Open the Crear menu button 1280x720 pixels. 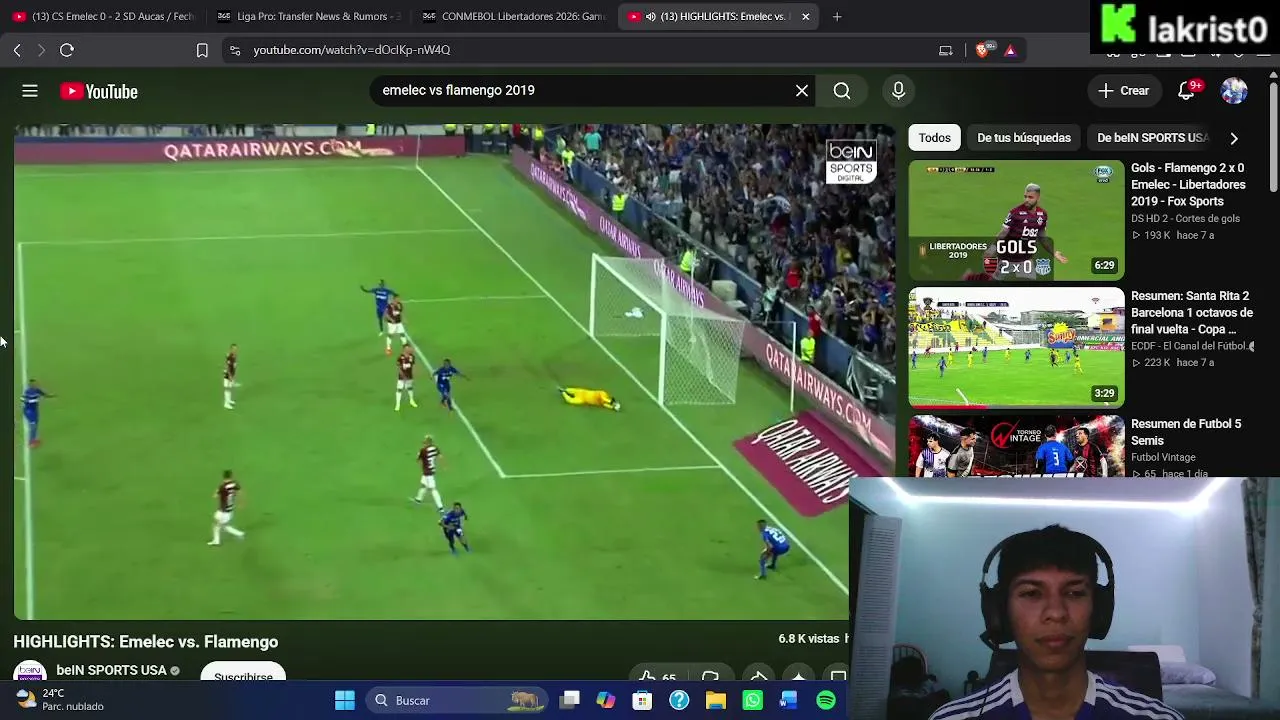(x=1124, y=91)
